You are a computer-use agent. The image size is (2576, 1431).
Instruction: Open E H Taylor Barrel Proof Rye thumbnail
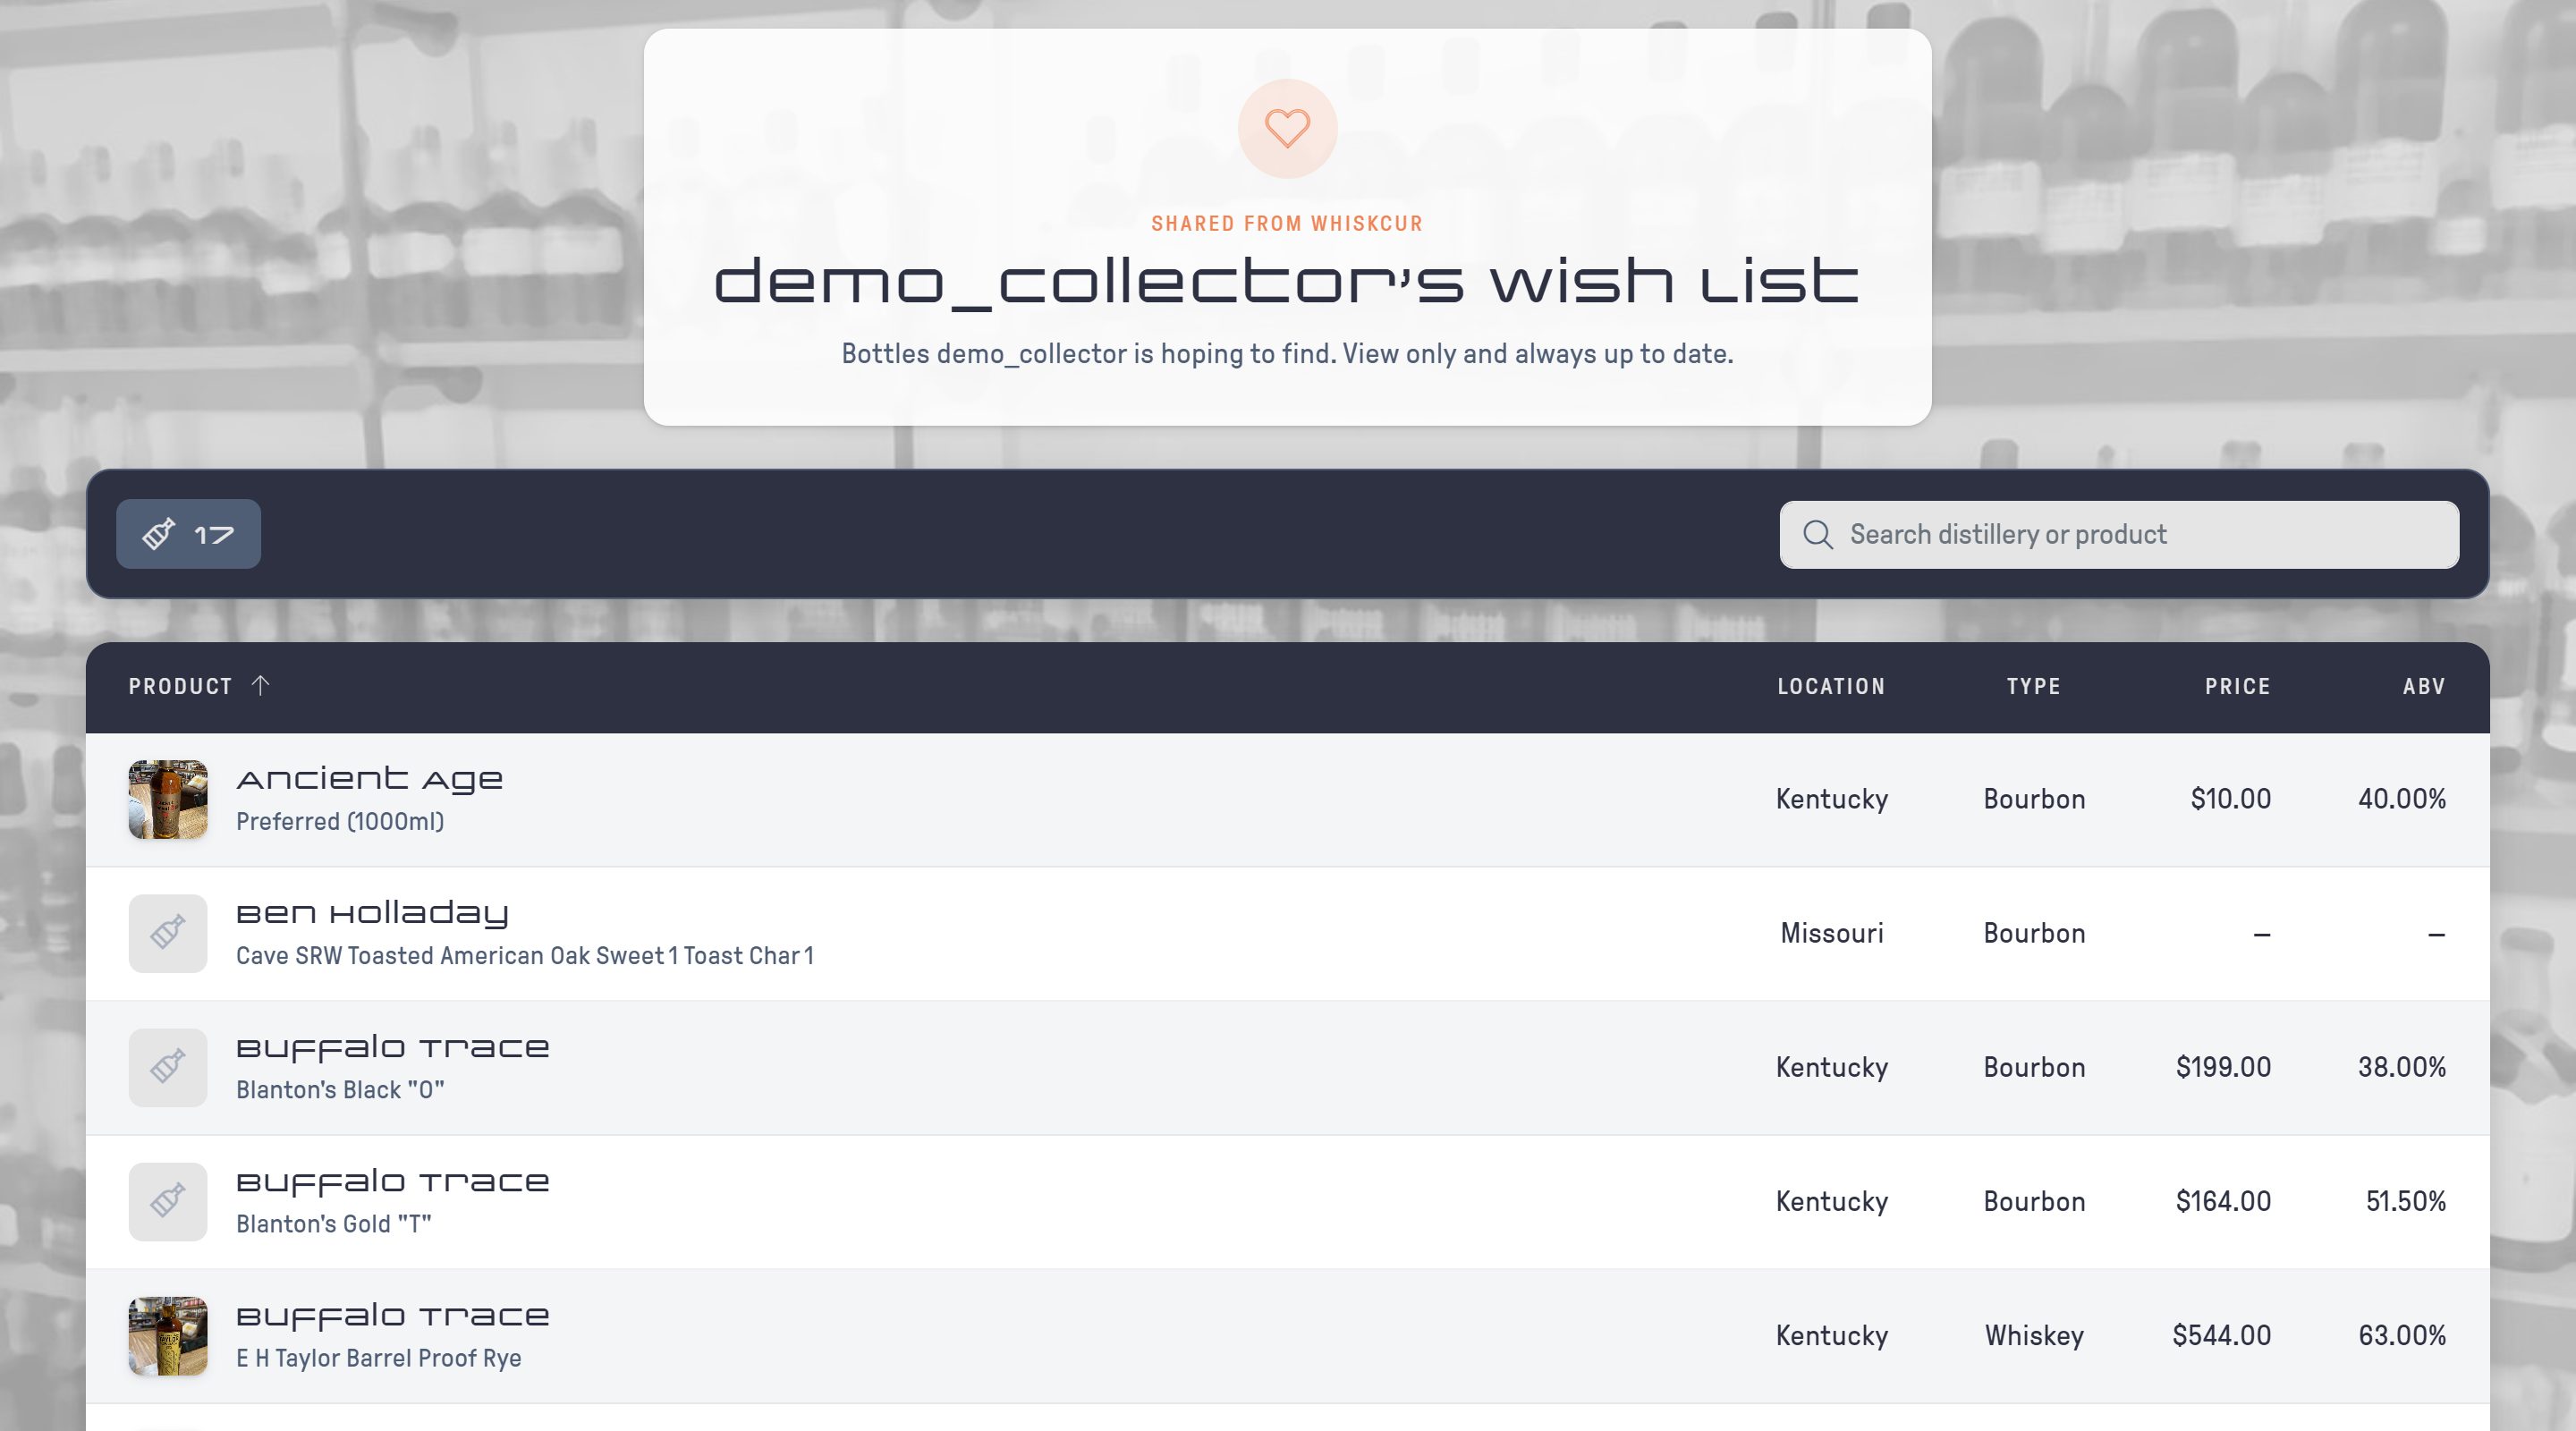pos(168,1335)
